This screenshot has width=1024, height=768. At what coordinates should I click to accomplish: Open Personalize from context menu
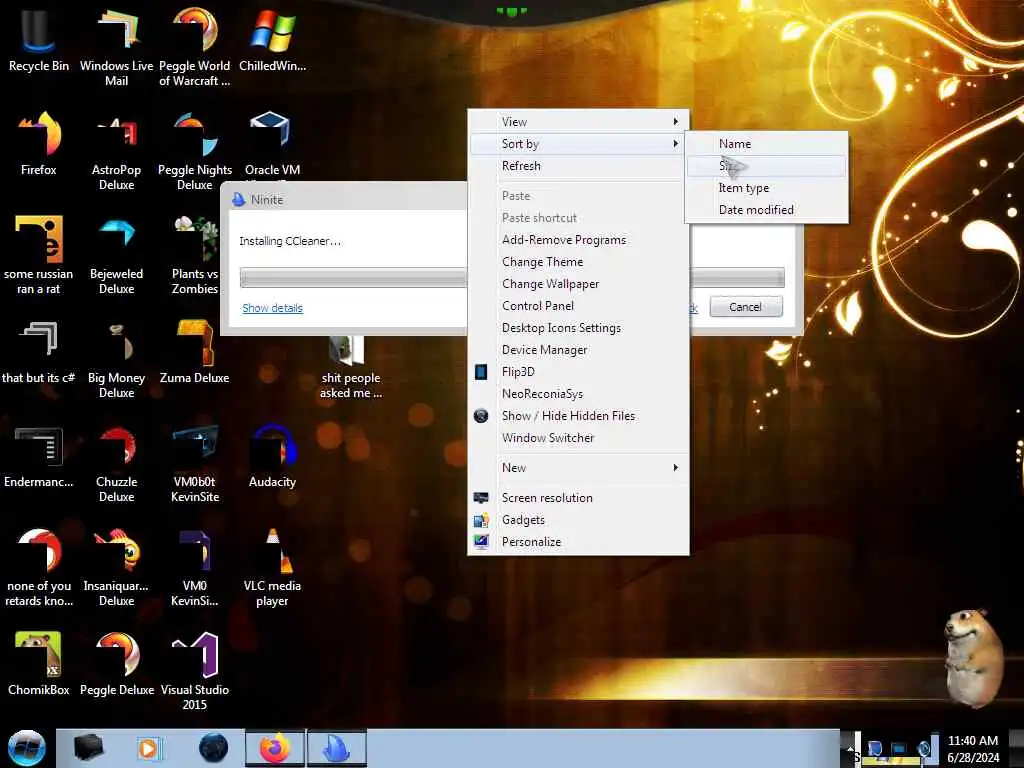[x=579, y=542]
